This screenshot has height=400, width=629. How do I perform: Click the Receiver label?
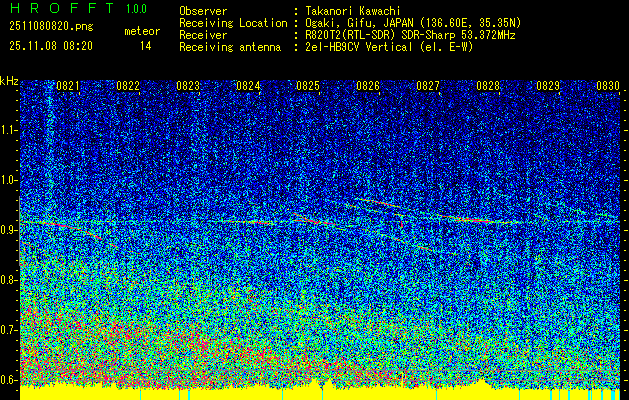(203, 35)
